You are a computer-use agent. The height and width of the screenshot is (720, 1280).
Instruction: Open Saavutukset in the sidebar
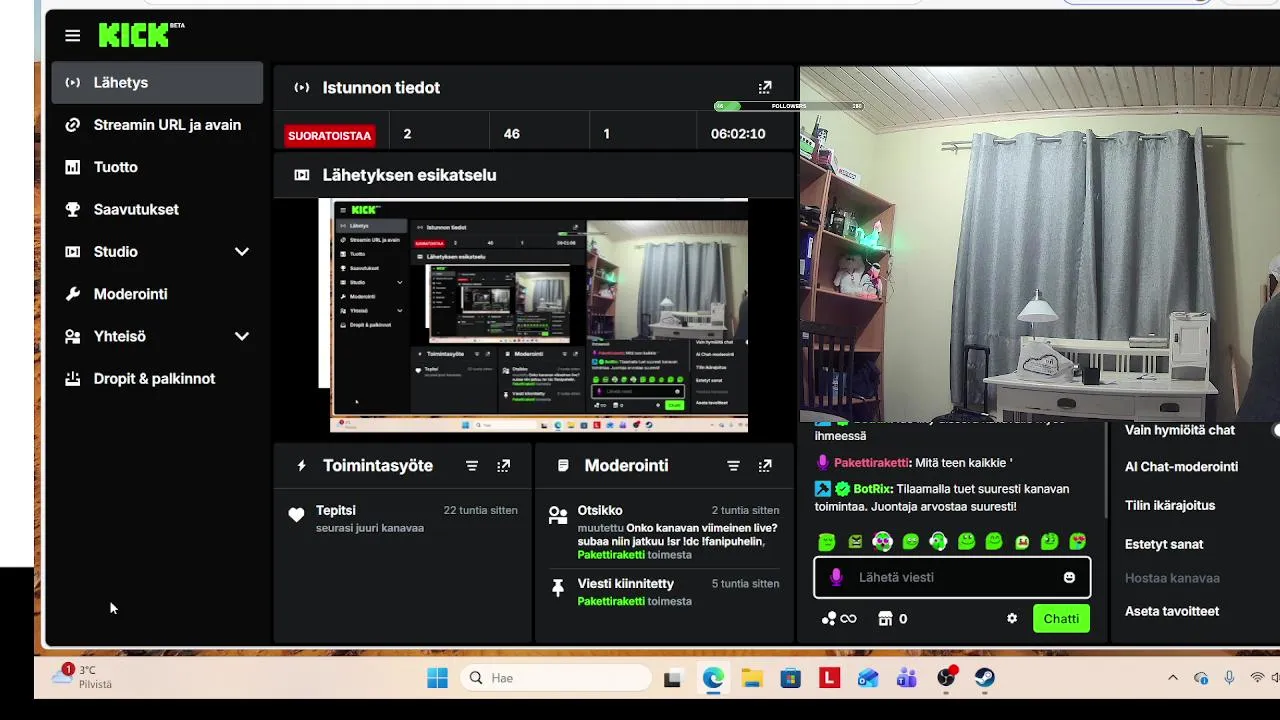(x=157, y=210)
